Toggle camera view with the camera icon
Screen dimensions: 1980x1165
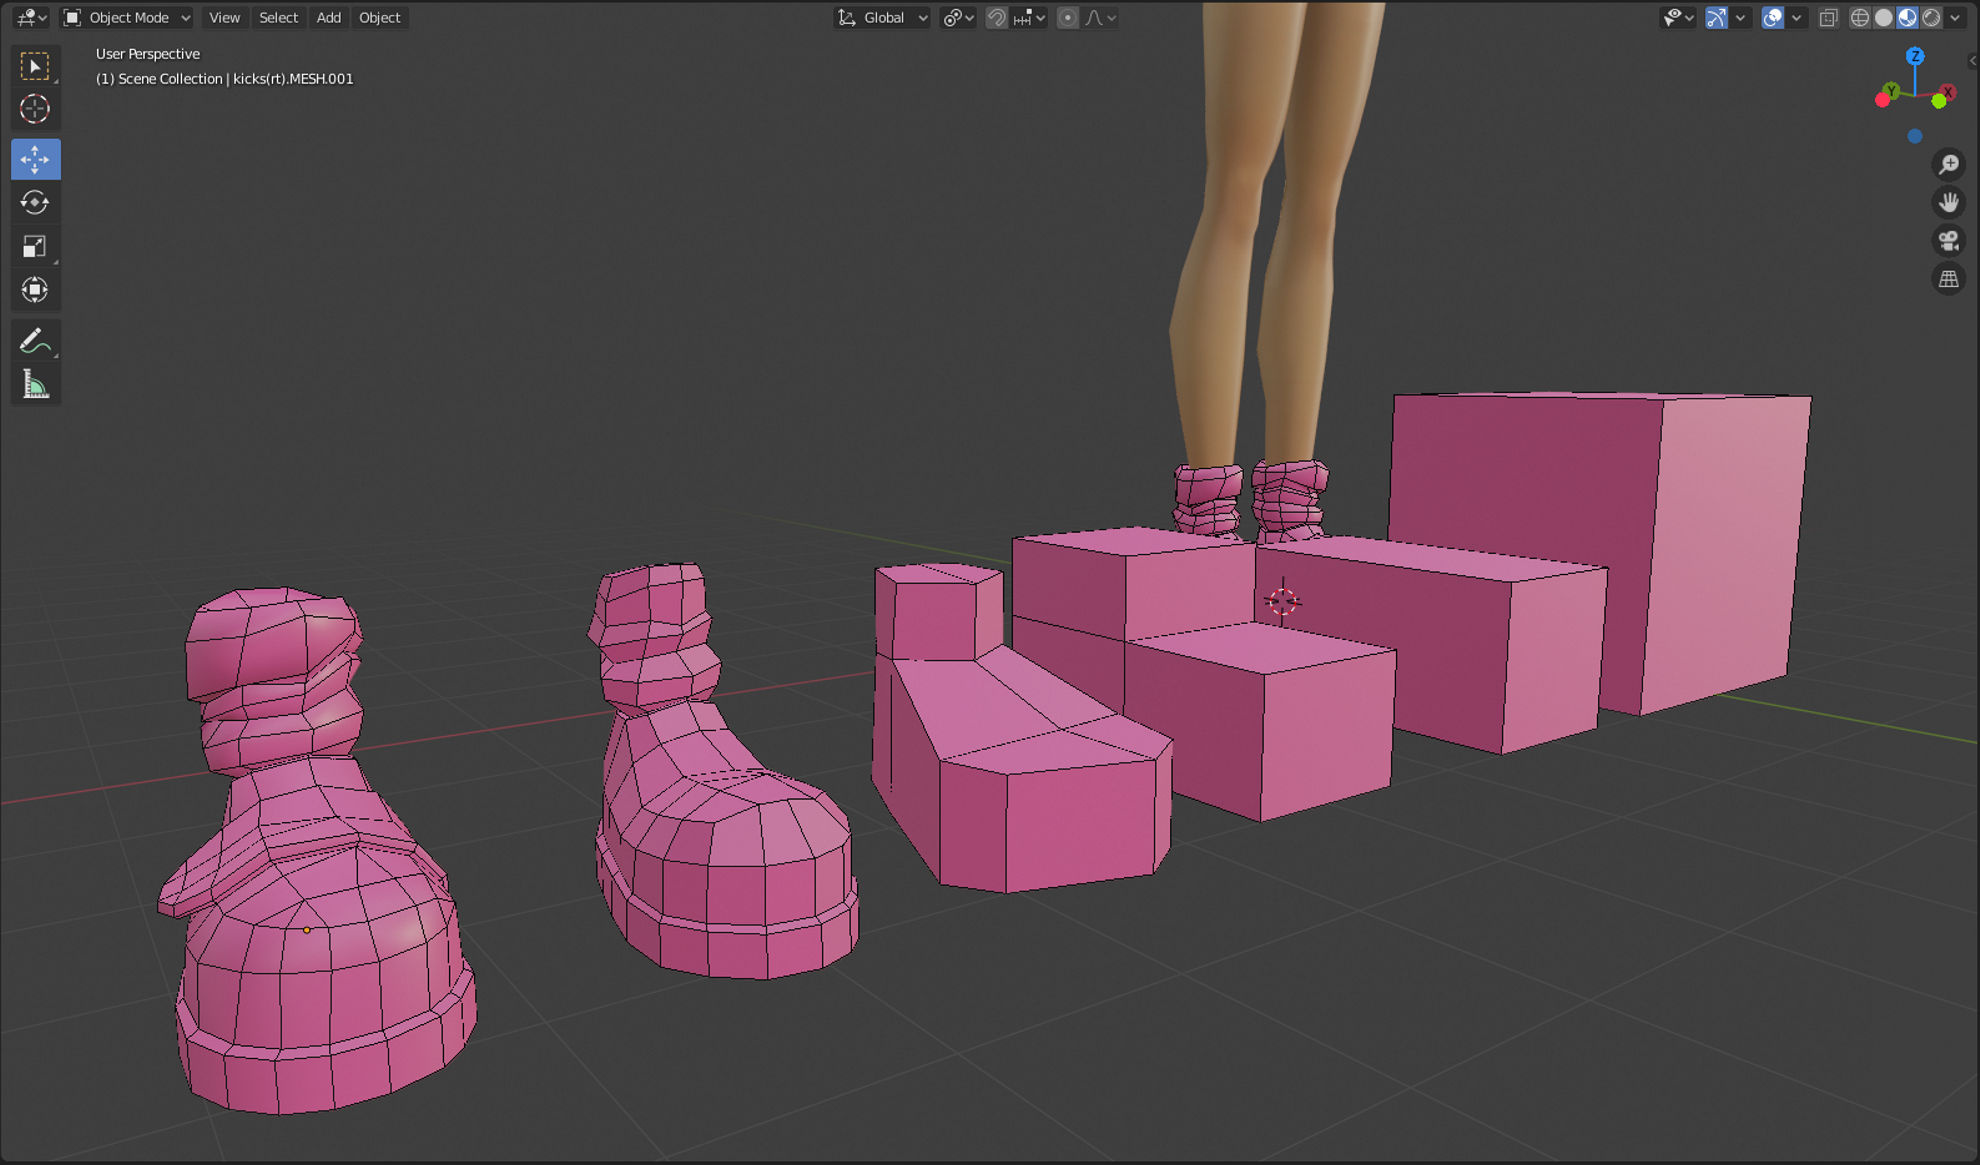point(1948,241)
